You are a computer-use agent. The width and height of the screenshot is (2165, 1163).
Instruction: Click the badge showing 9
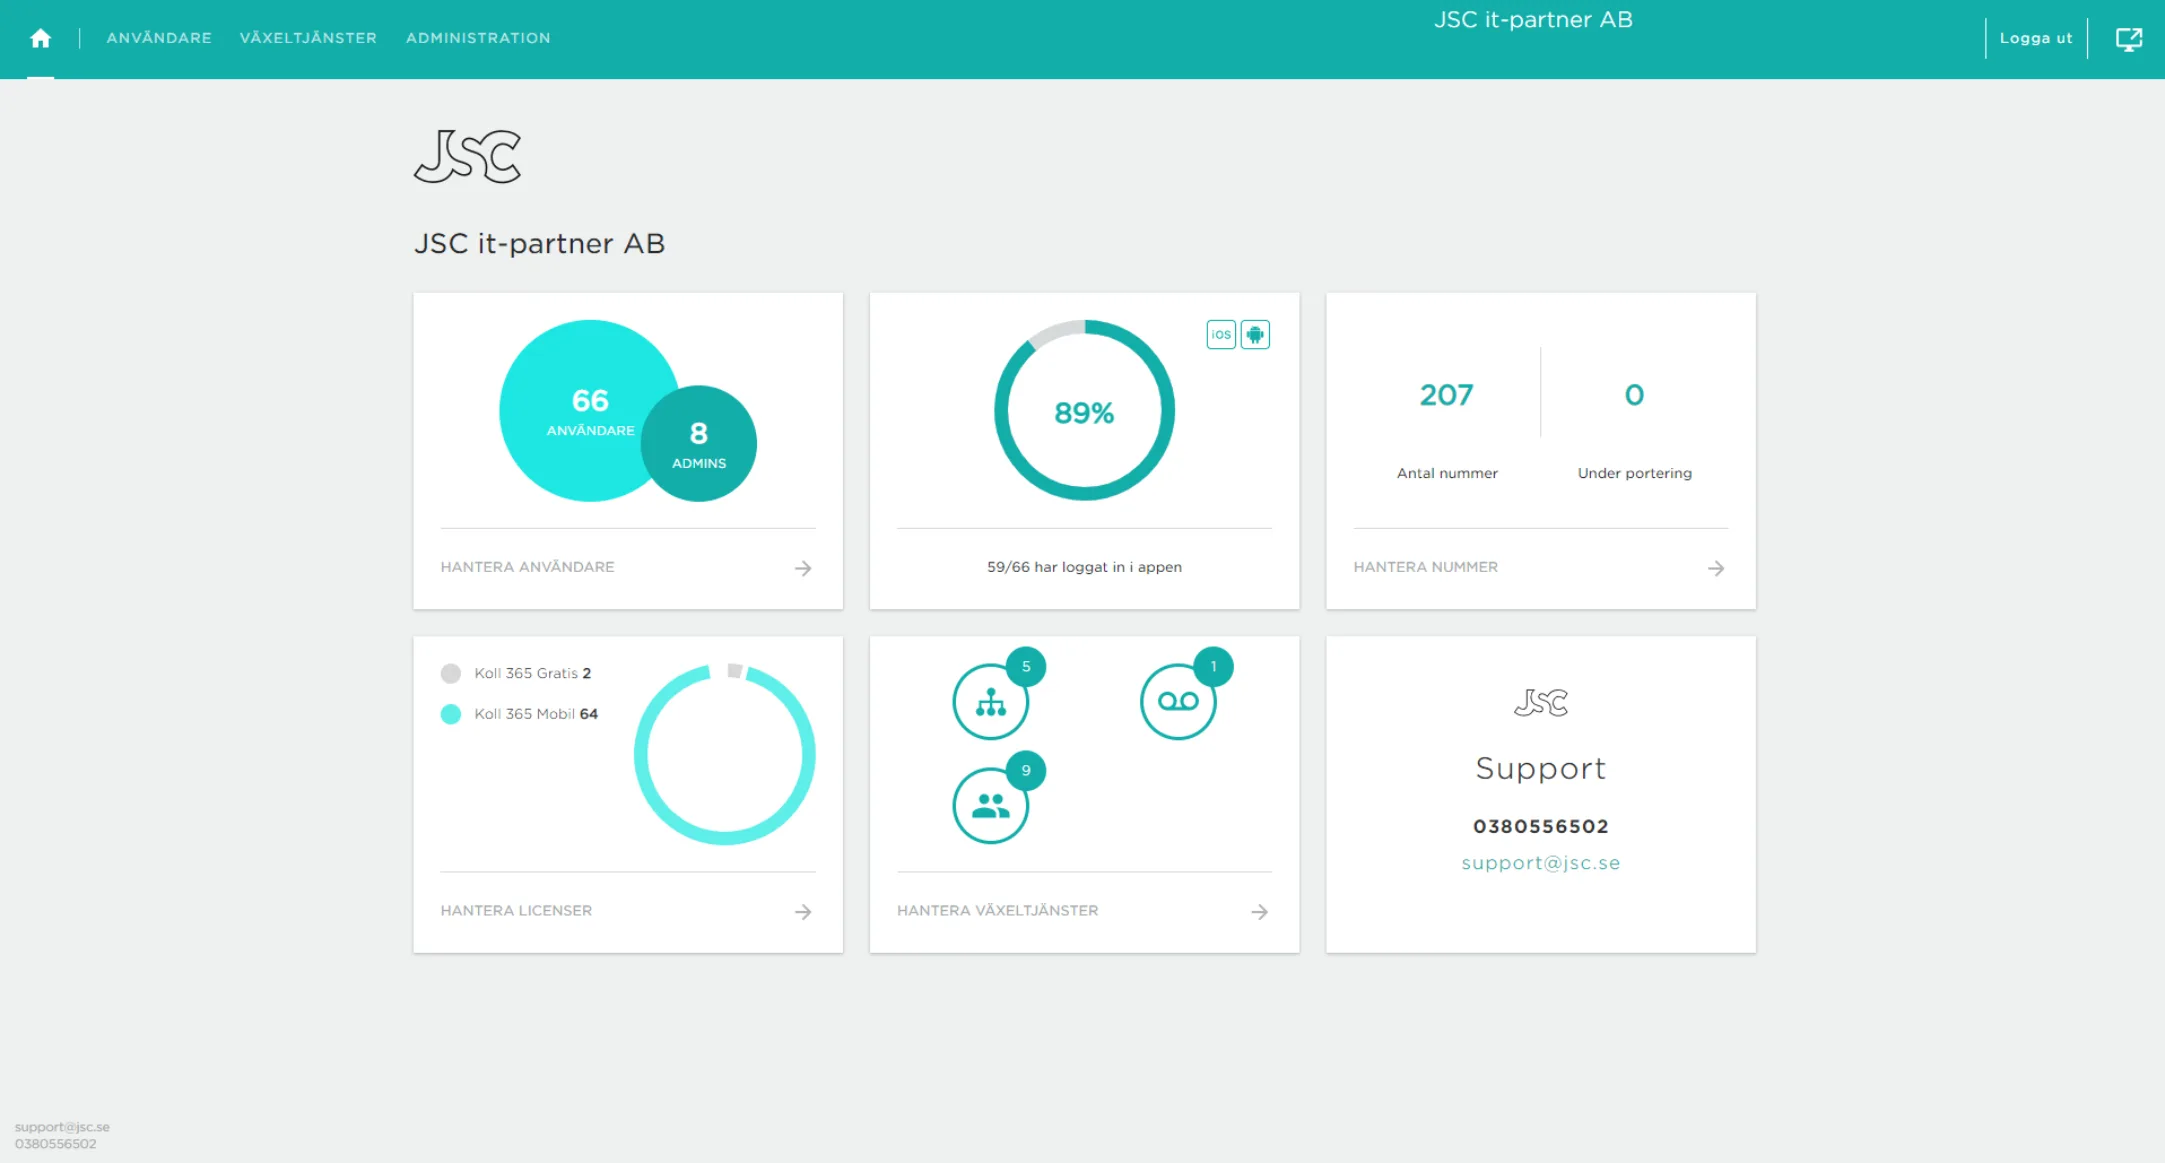point(1026,771)
